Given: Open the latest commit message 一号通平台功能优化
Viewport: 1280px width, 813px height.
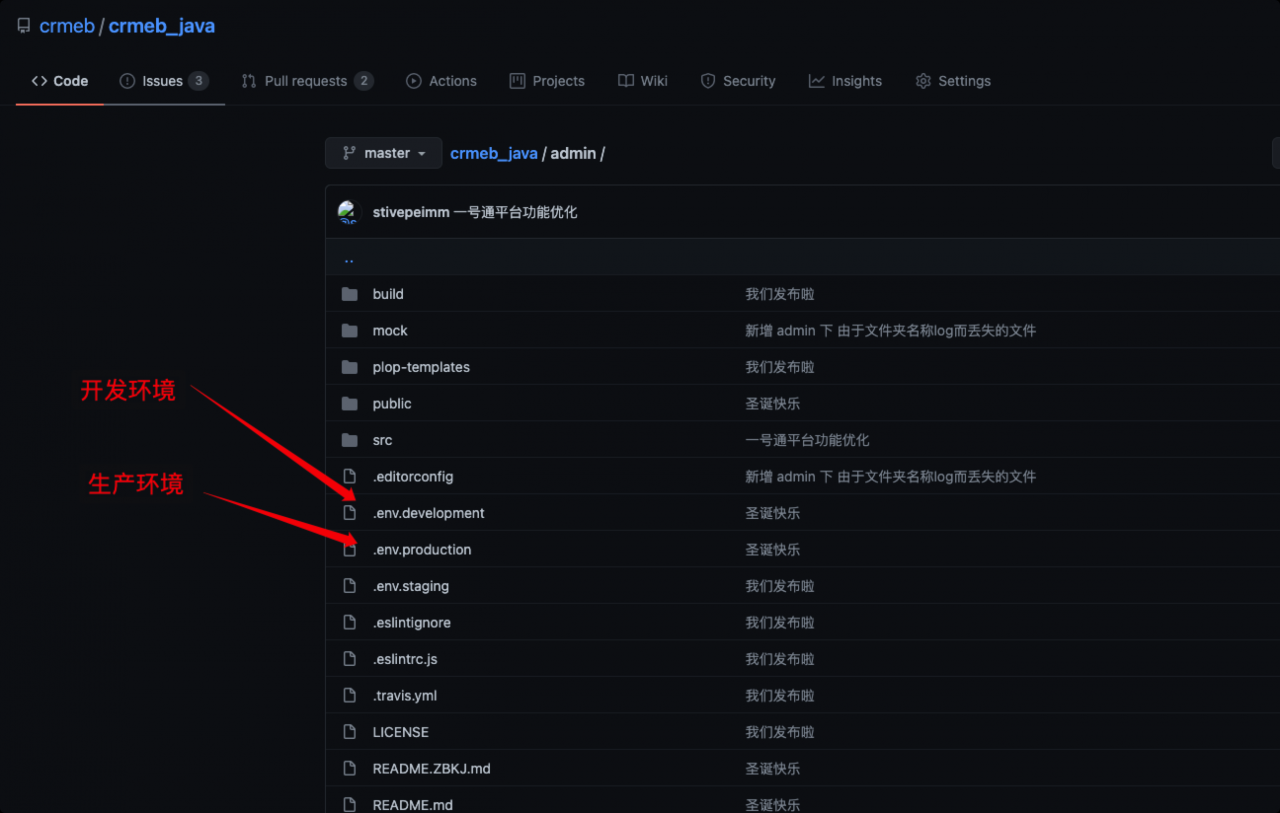Looking at the screenshot, I should tap(515, 212).
